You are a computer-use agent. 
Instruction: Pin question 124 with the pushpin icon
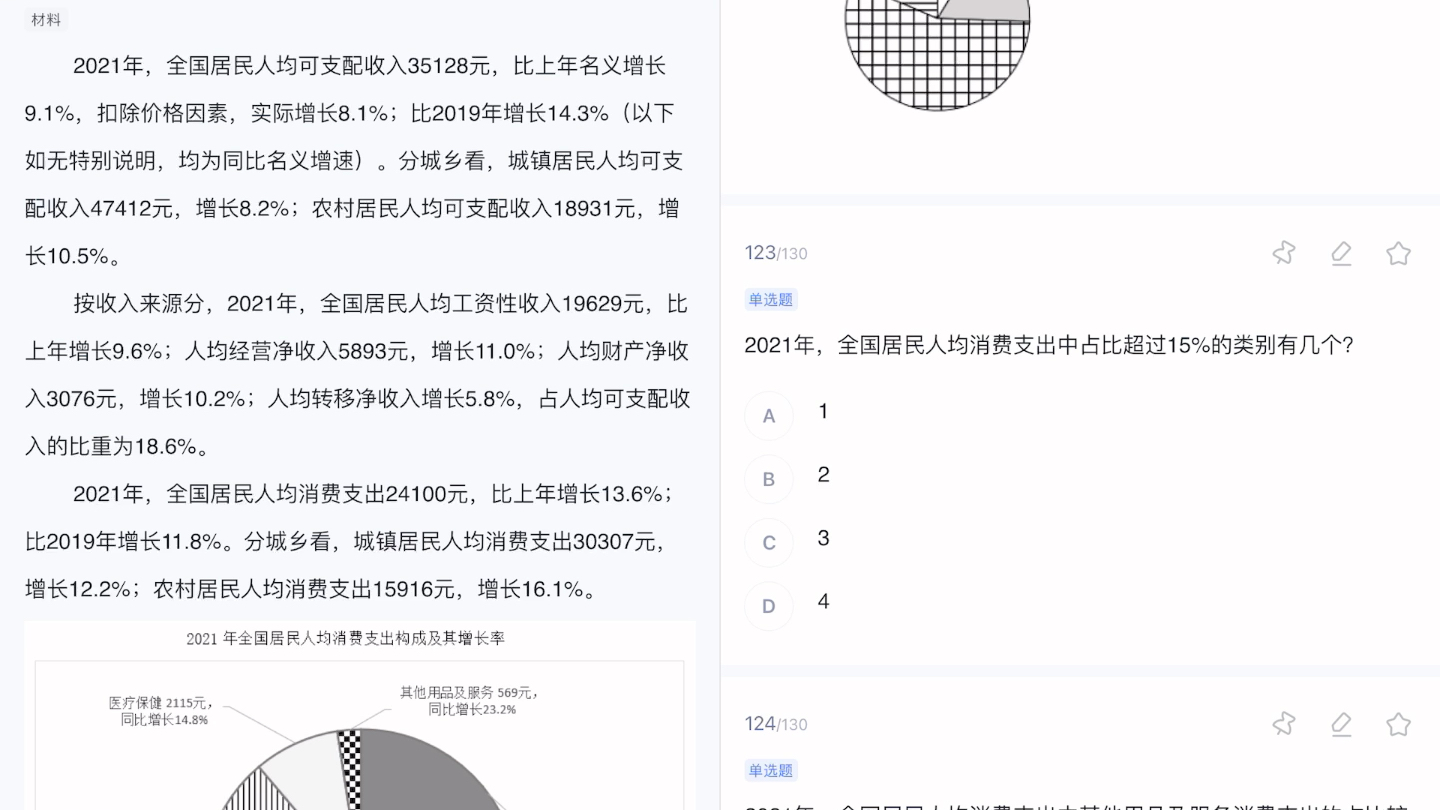pyautogui.click(x=1284, y=724)
